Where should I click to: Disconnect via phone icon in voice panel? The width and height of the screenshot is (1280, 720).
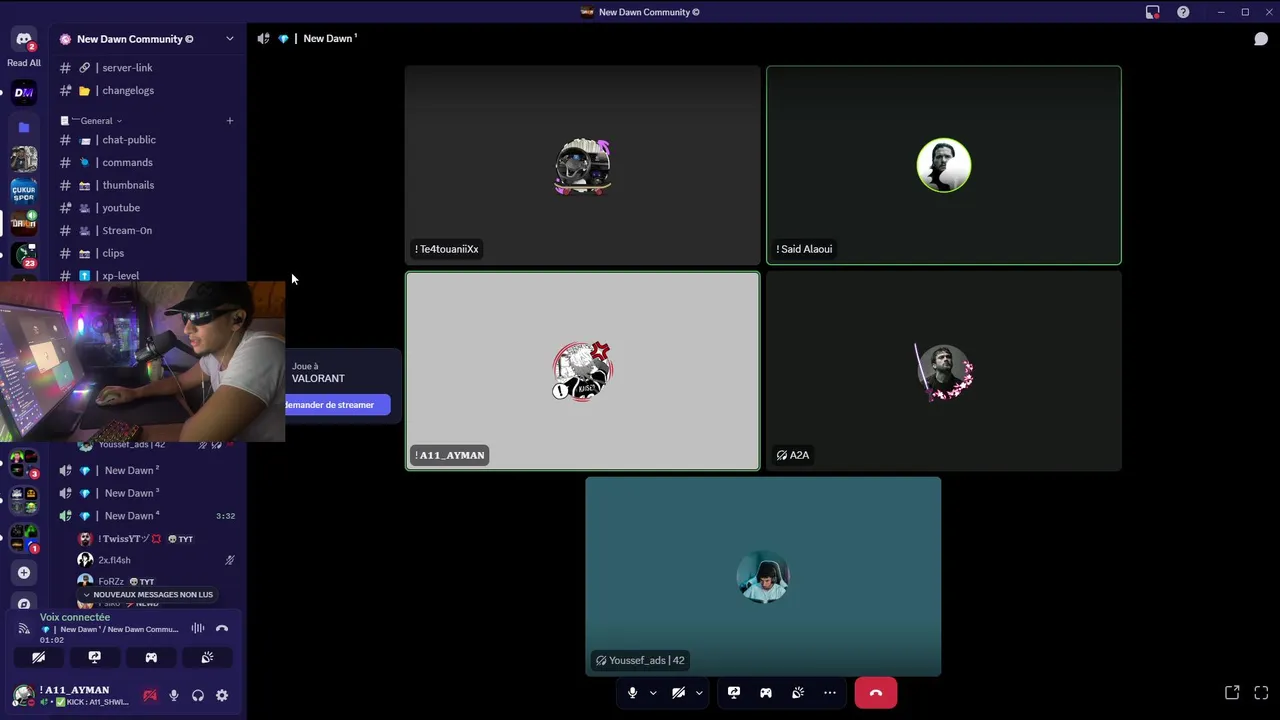tap(222, 629)
